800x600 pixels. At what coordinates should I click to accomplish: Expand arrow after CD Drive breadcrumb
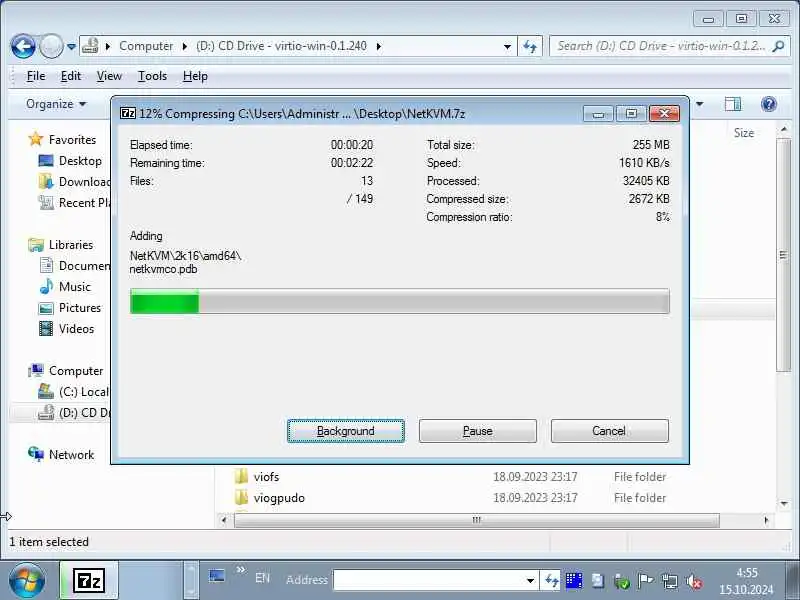379,46
